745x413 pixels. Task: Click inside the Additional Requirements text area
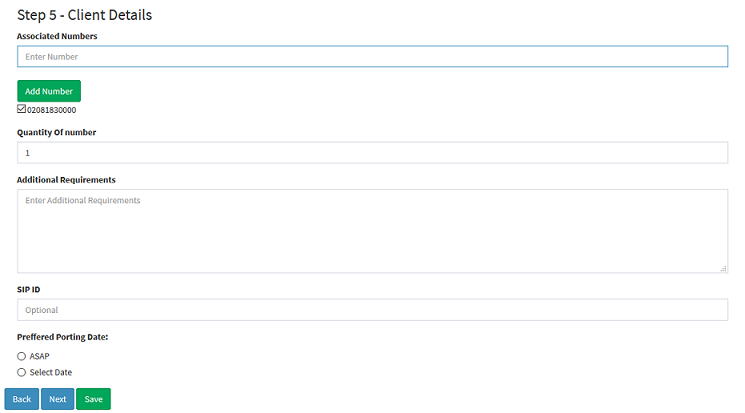click(x=372, y=231)
